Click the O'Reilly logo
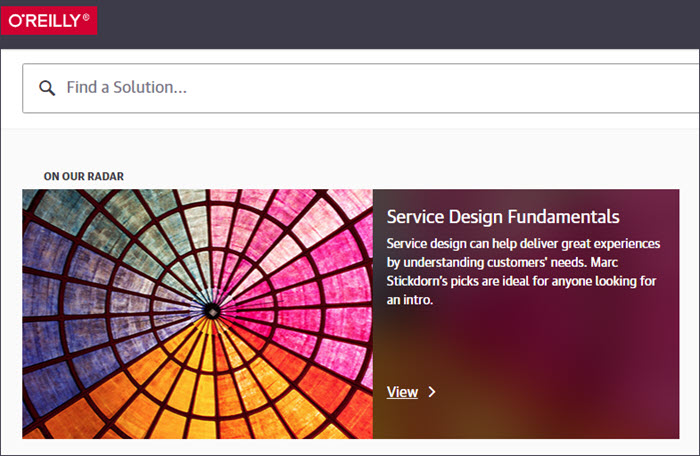This screenshot has width=700, height=456. (x=49, y=21)
